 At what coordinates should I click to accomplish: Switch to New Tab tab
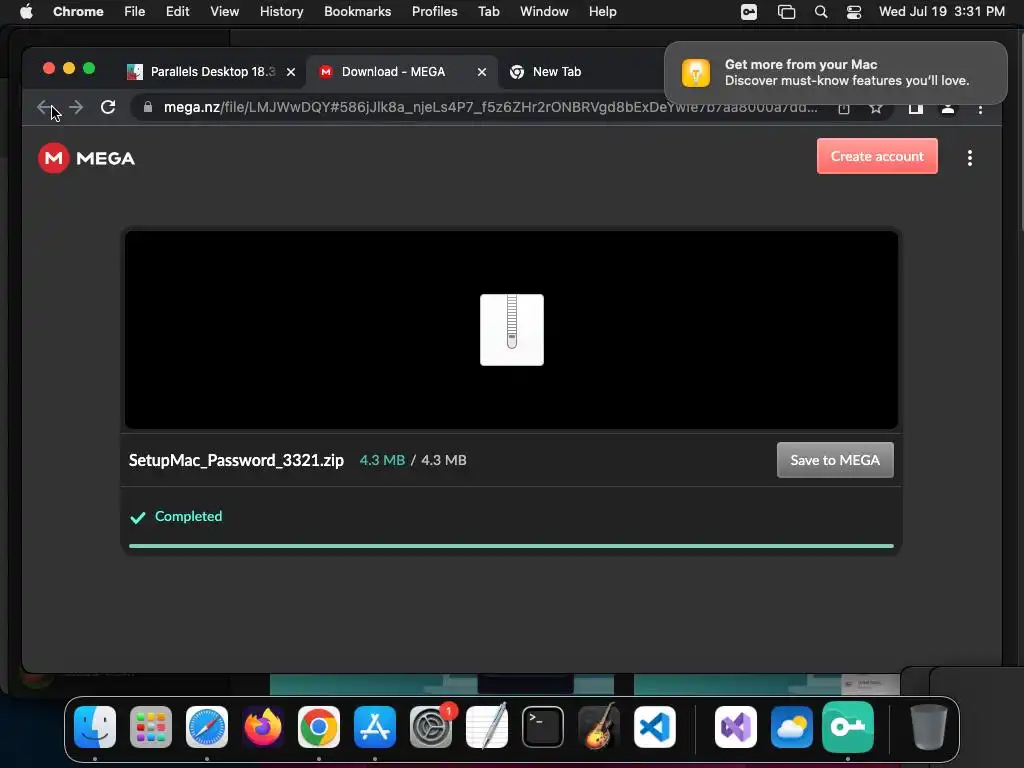pos(556,72)
